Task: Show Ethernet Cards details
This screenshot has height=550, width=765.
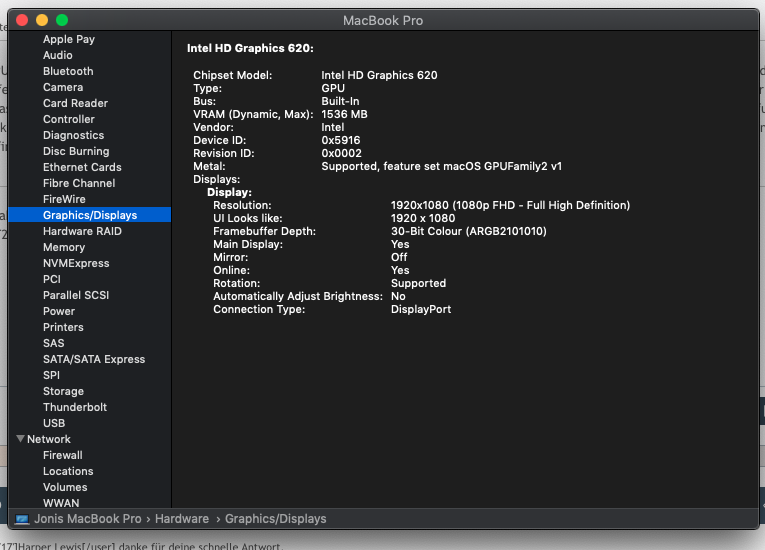Action: click(82, 167)
